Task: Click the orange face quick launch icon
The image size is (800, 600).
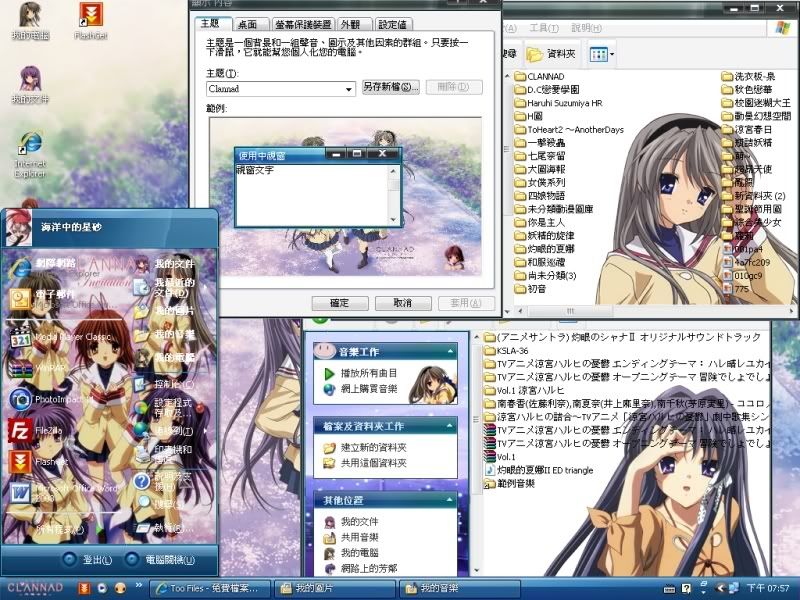Action: (x=120, y=588)
